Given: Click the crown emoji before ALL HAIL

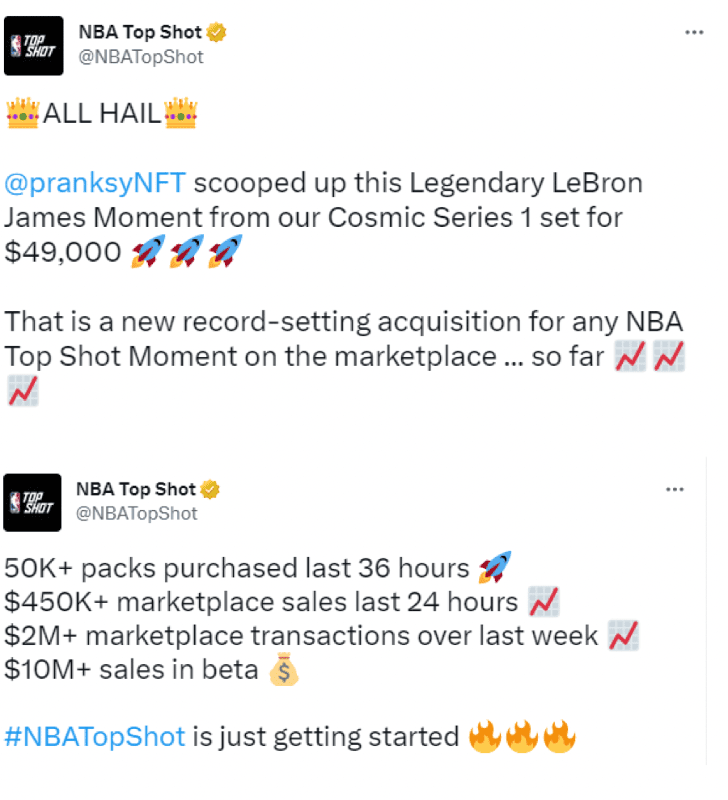Looking at the screenshot, I should click(x=22, y=113).
